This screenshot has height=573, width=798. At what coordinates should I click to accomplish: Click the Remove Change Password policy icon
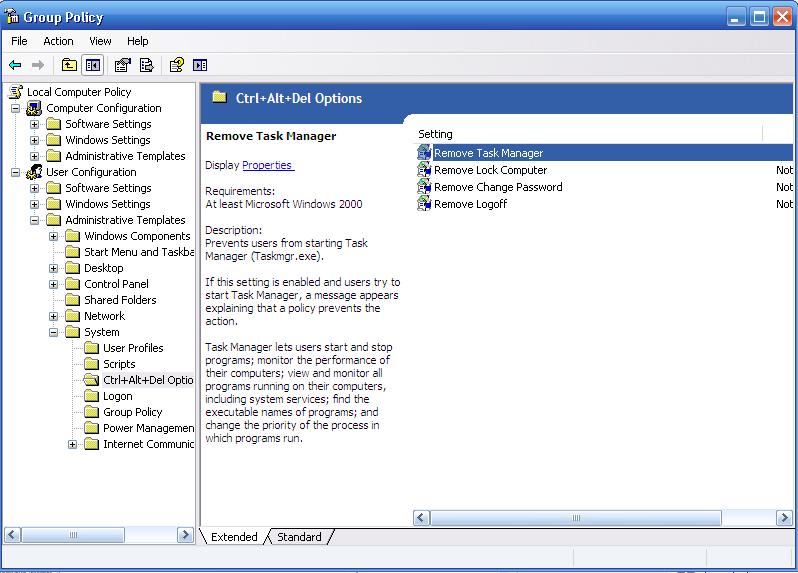pos(424,187)
